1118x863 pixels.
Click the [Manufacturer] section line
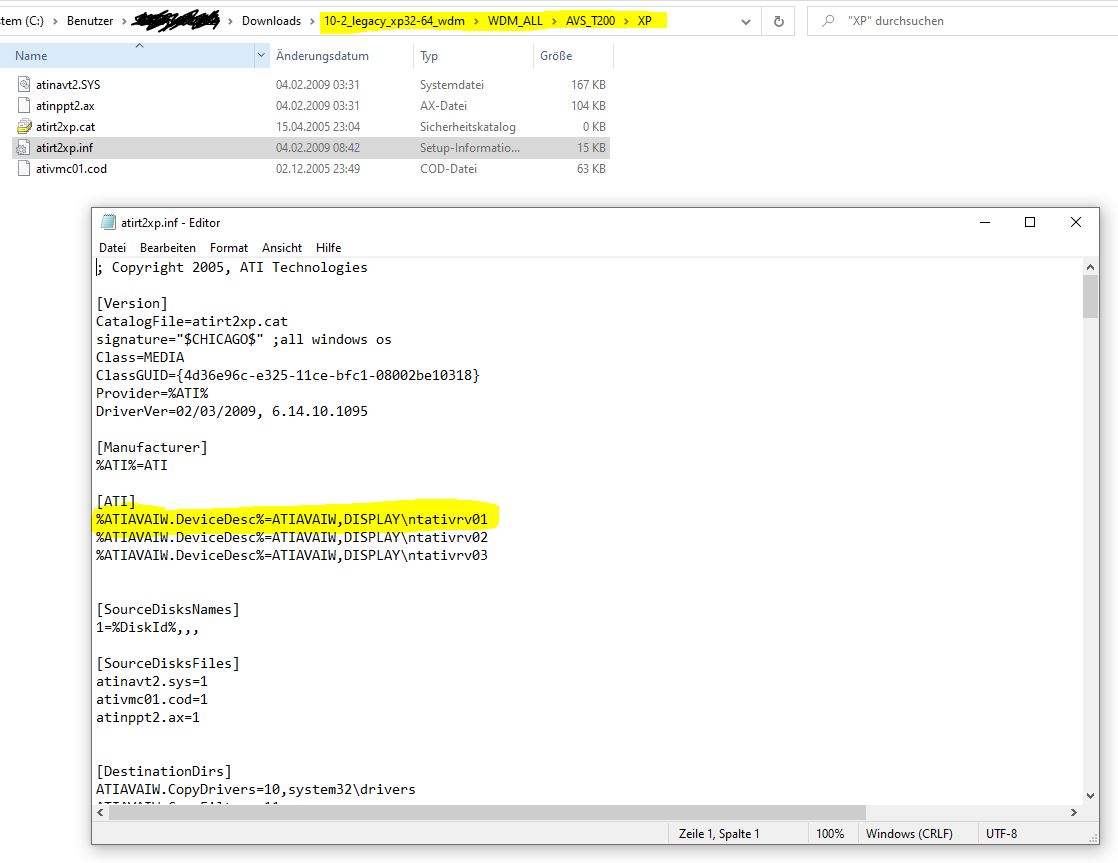click(152, 447)
